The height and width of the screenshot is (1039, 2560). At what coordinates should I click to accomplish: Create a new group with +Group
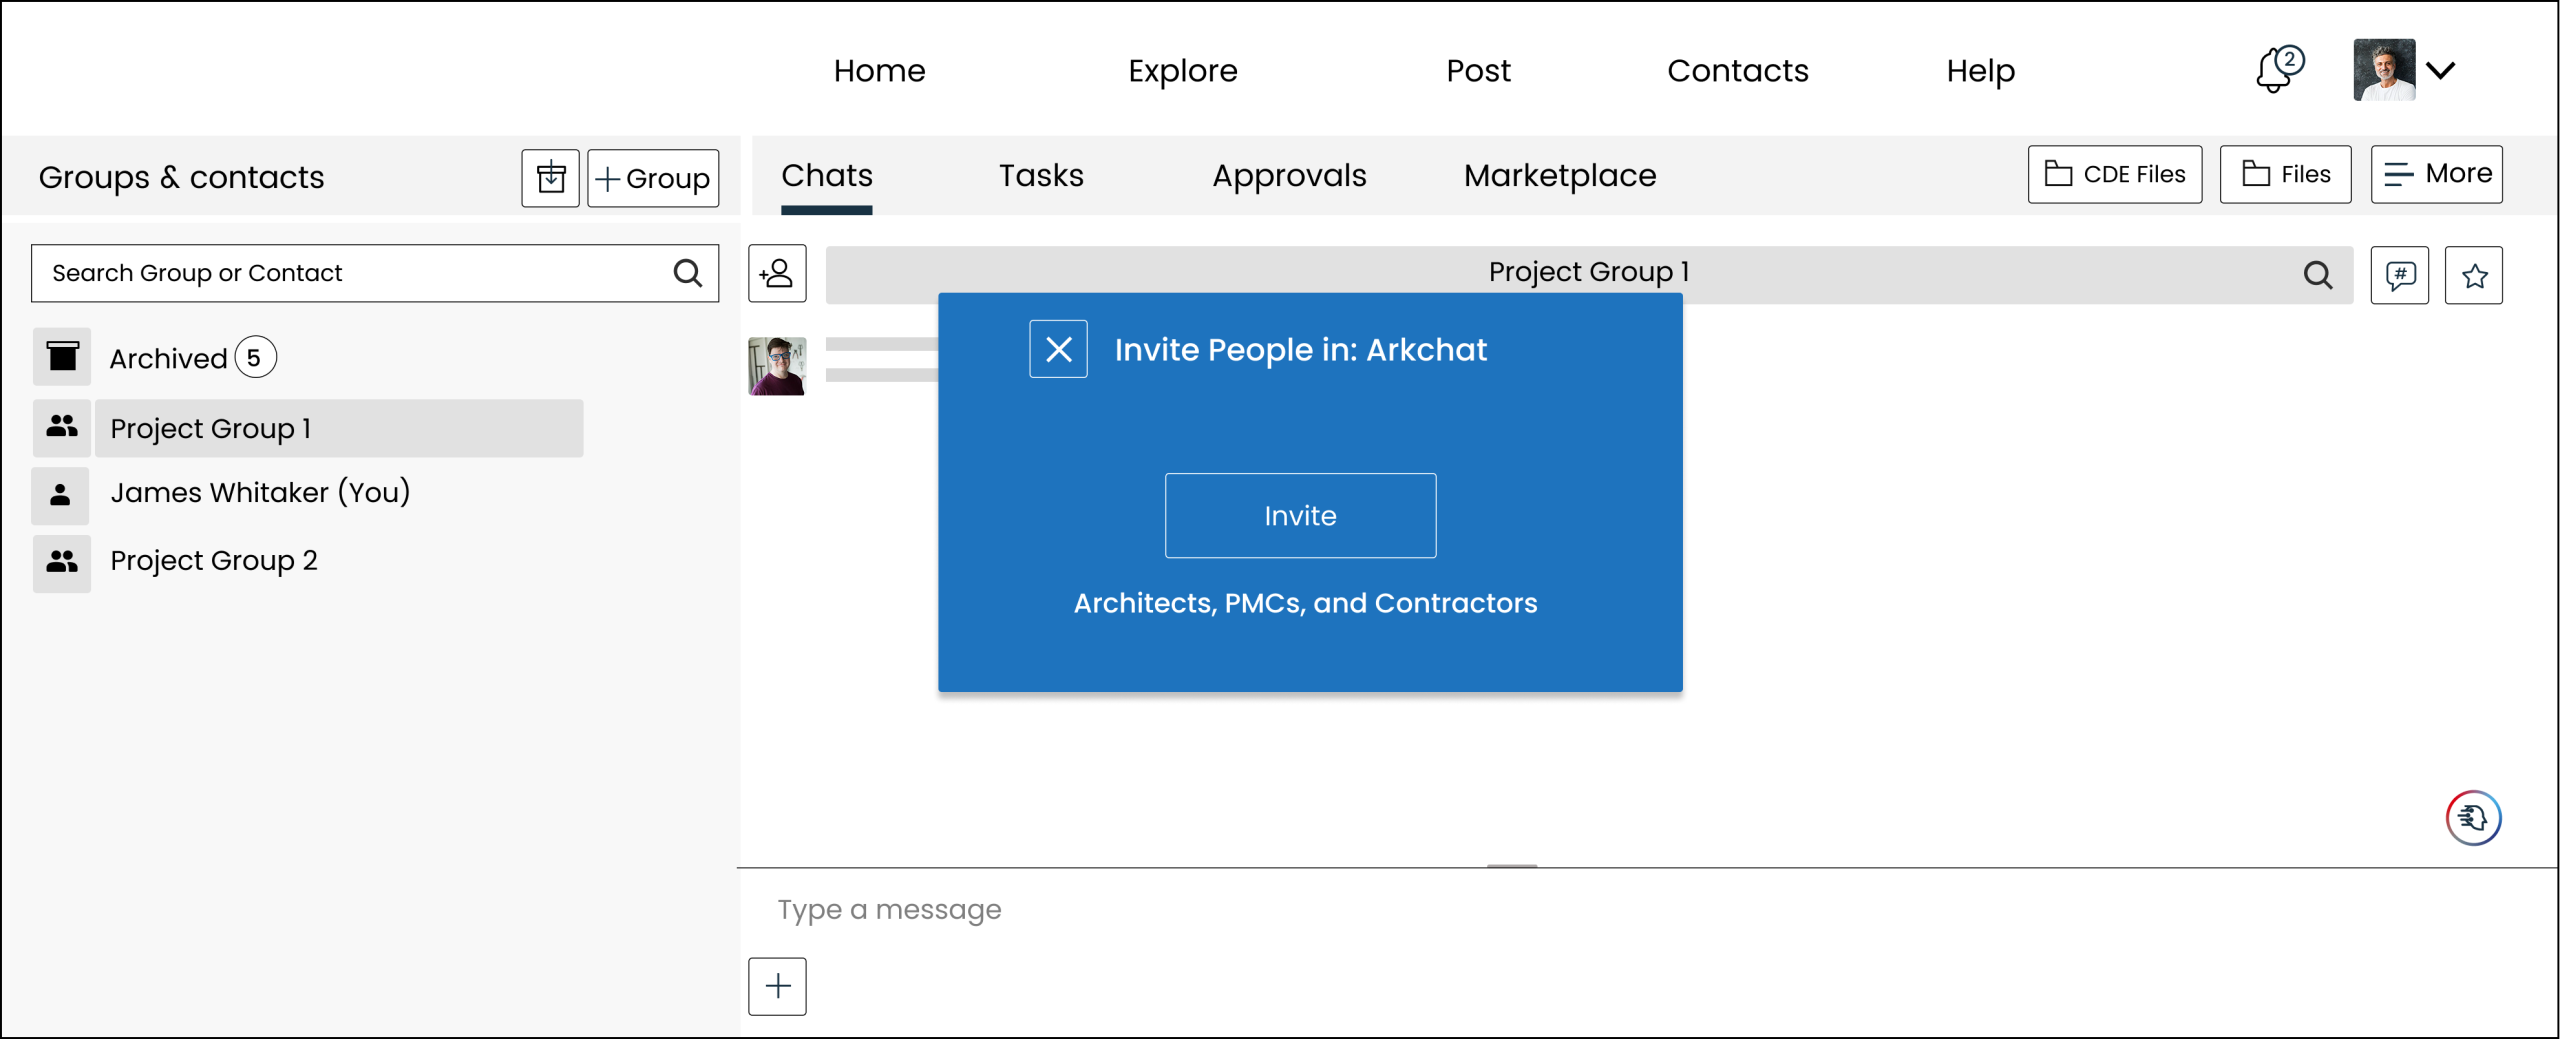click(653, 178)
